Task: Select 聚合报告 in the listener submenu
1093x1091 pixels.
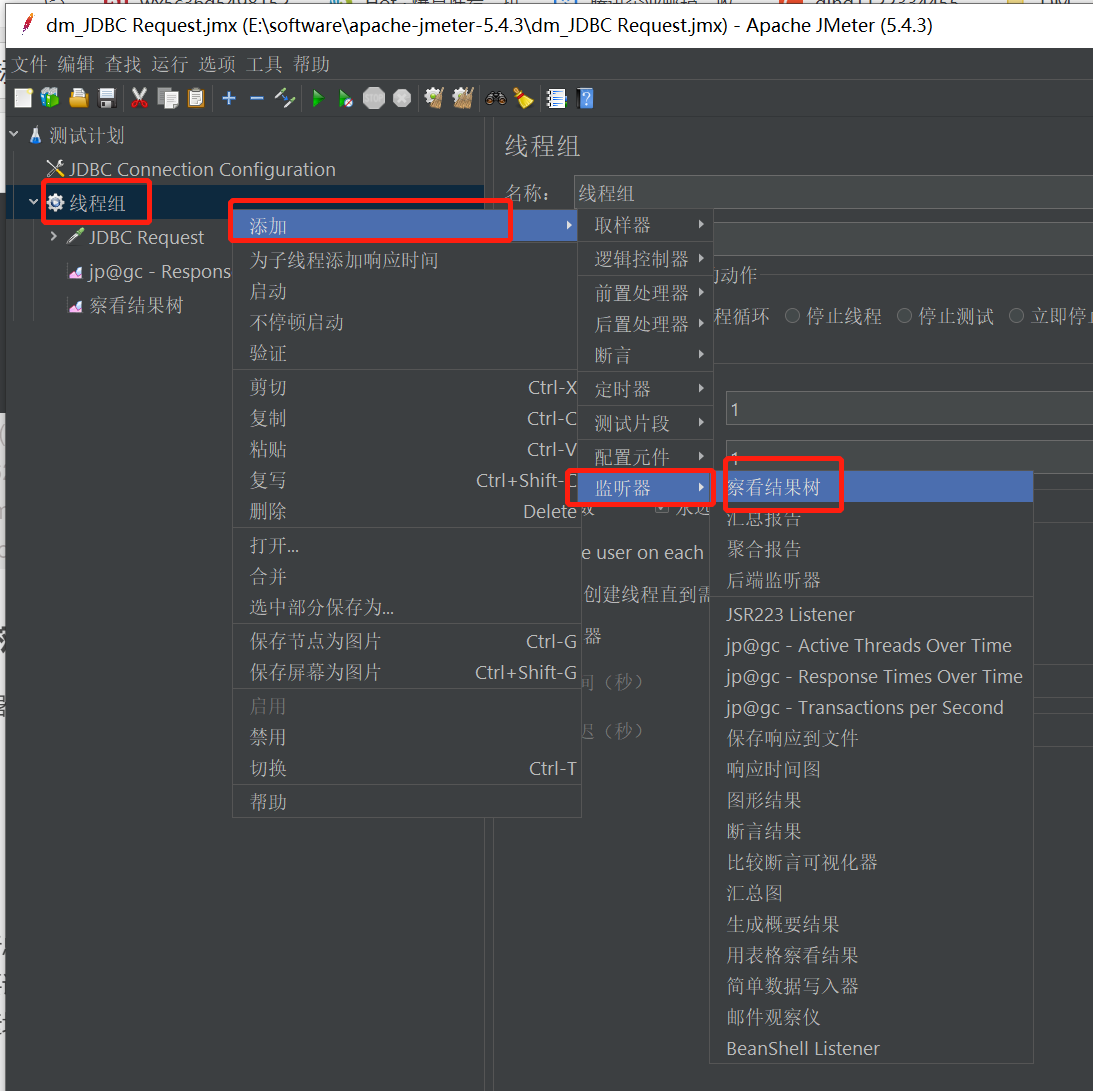Action: coord(871,549)
